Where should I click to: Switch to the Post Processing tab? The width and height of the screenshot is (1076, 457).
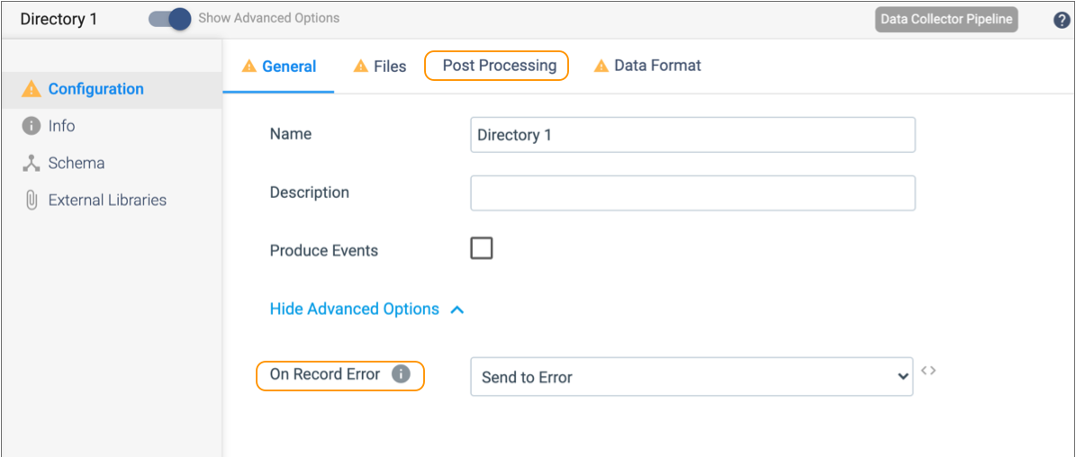click(498, 66)
